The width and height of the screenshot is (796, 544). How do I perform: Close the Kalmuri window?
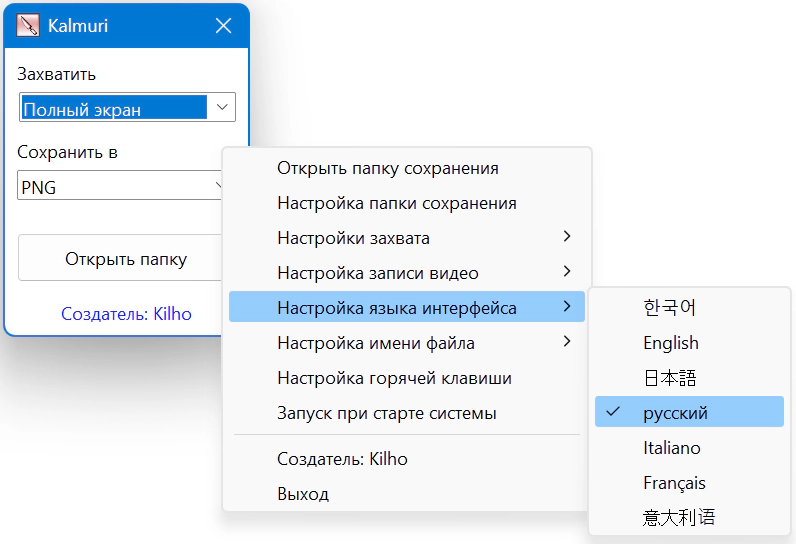223,26
